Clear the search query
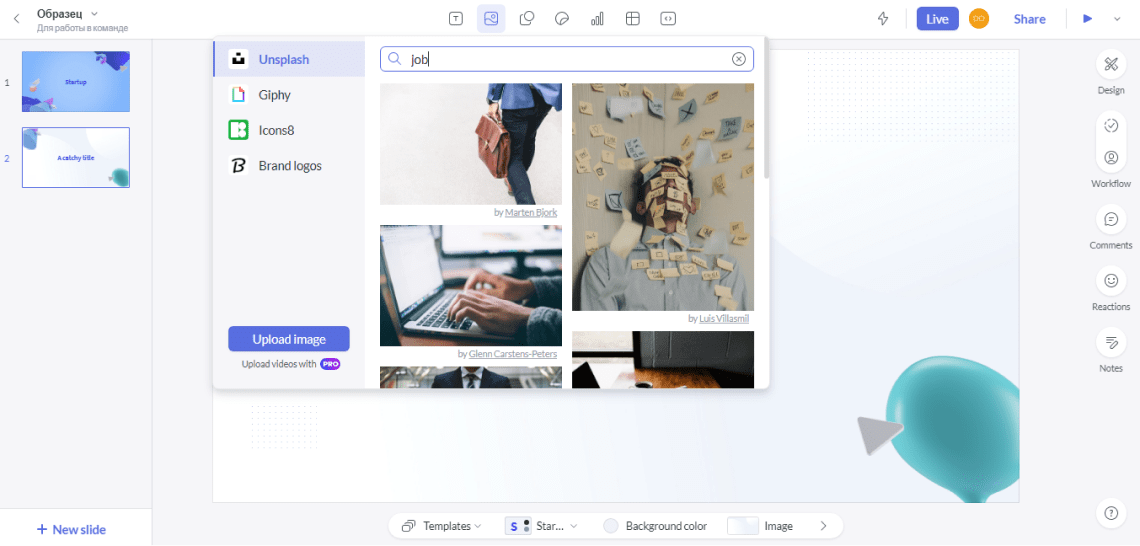 coord(739,60)
